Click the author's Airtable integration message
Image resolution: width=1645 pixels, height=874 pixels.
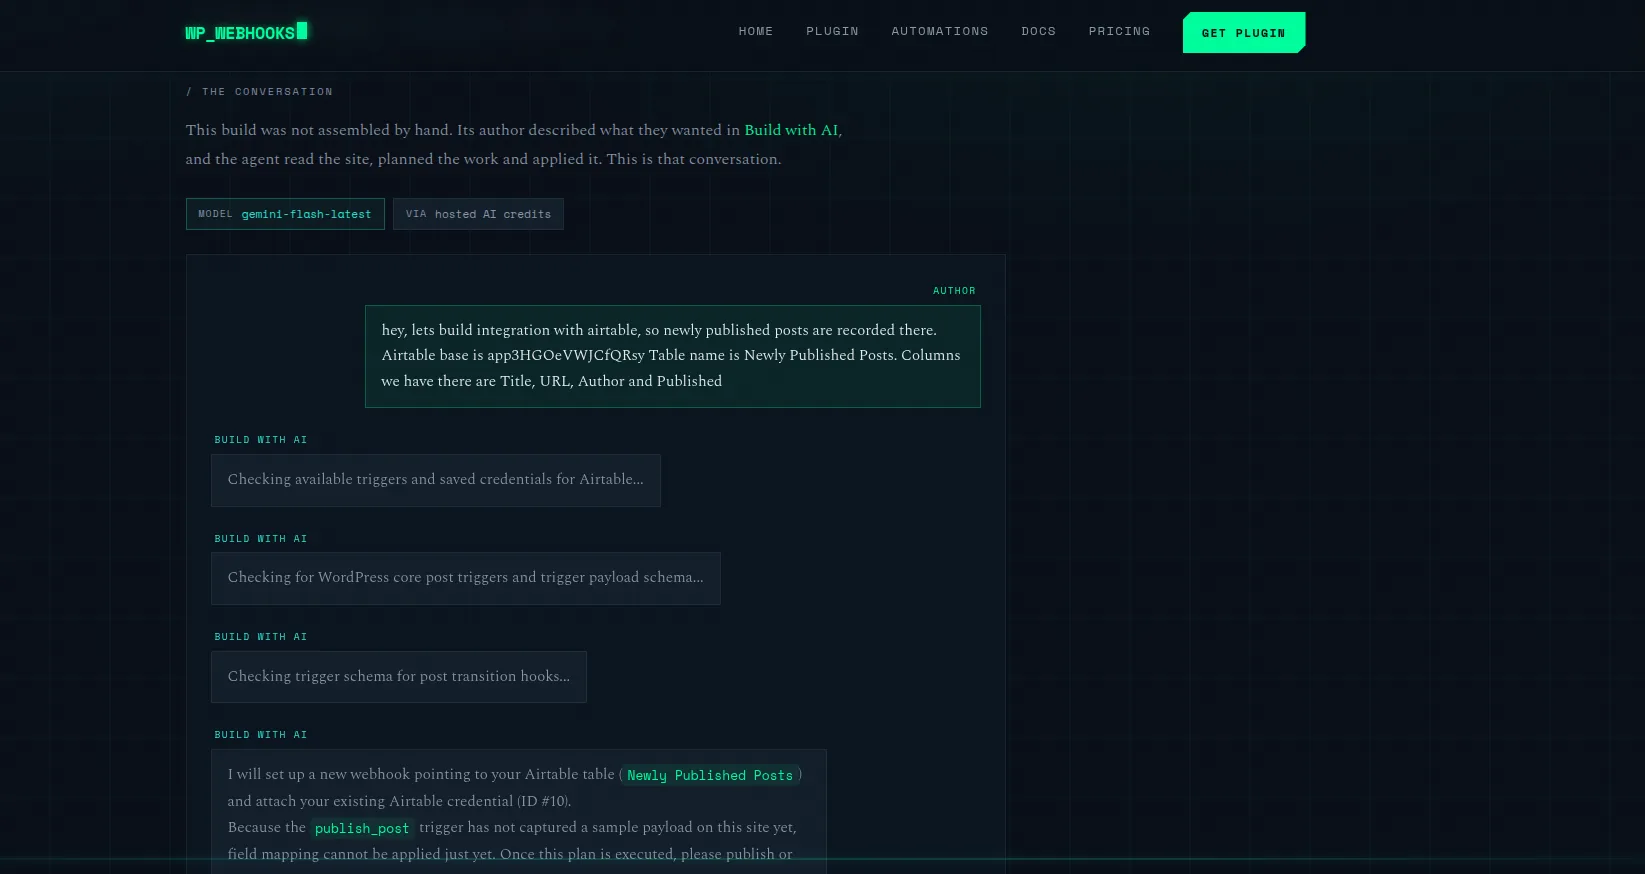coord(673,356)
